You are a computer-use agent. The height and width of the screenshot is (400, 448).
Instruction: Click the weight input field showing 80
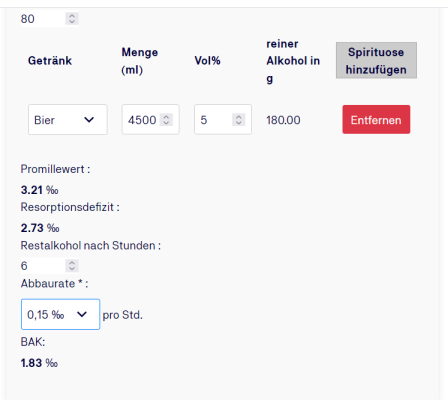(50, 19)
